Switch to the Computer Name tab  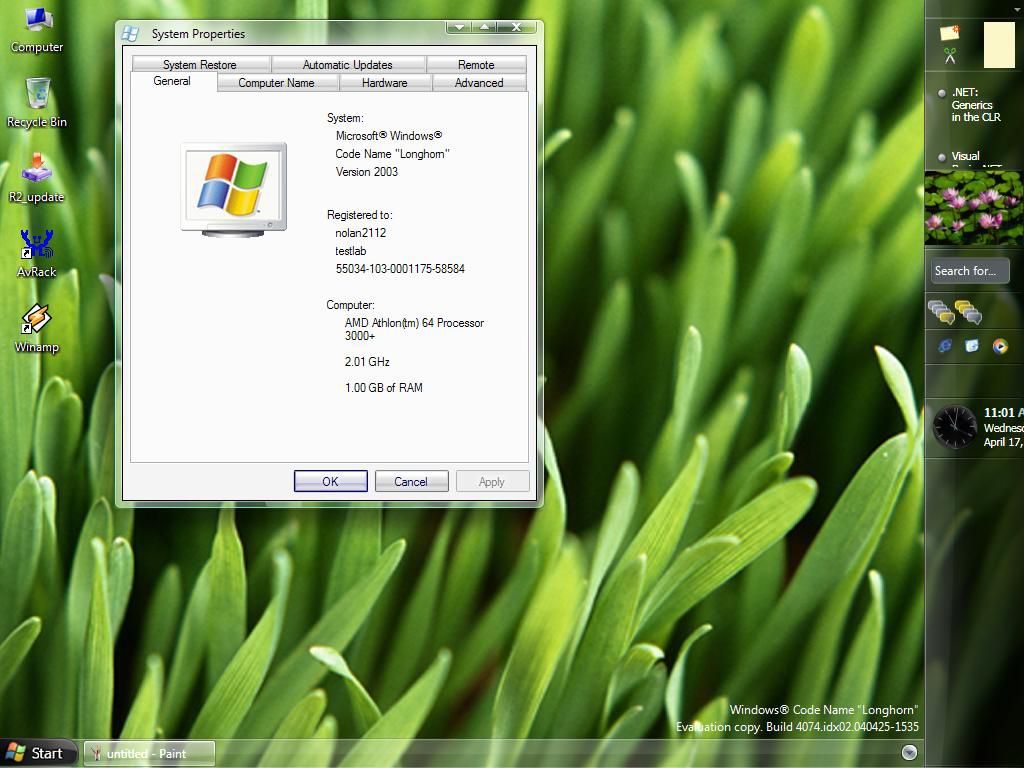(x=277, y=82)
